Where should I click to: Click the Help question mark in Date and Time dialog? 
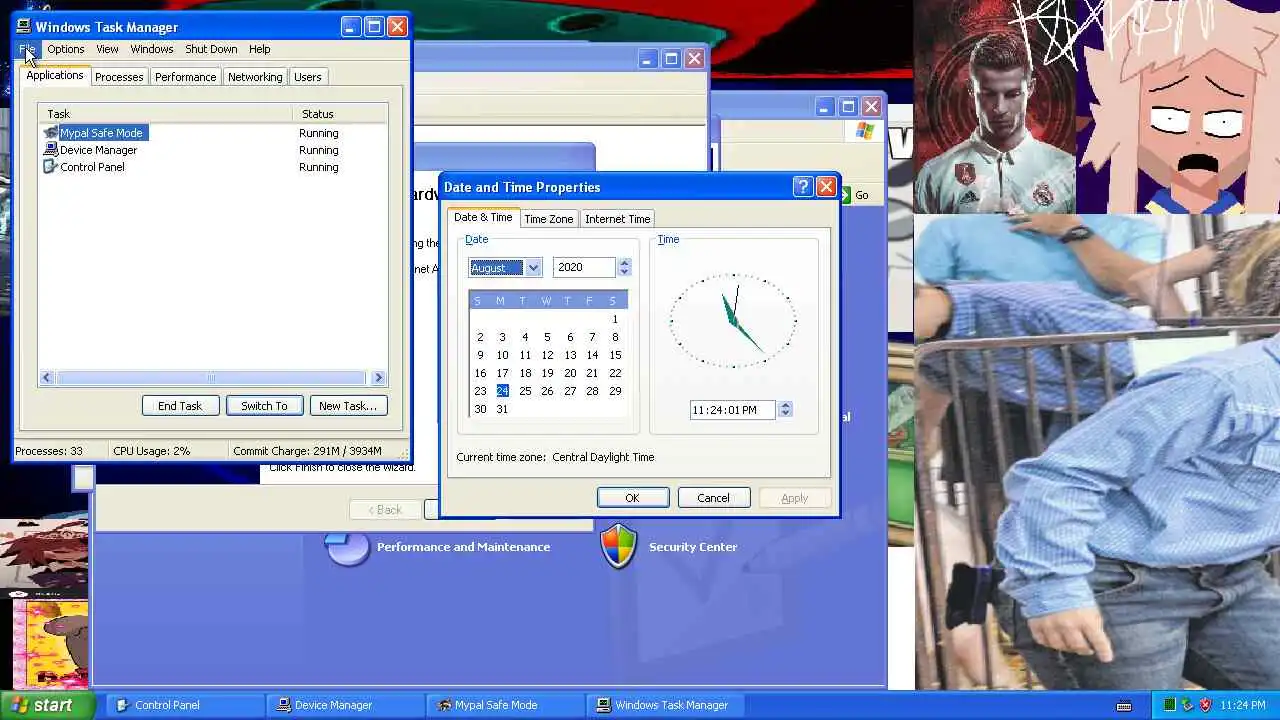pyautogui.click(x=802, y=187)
